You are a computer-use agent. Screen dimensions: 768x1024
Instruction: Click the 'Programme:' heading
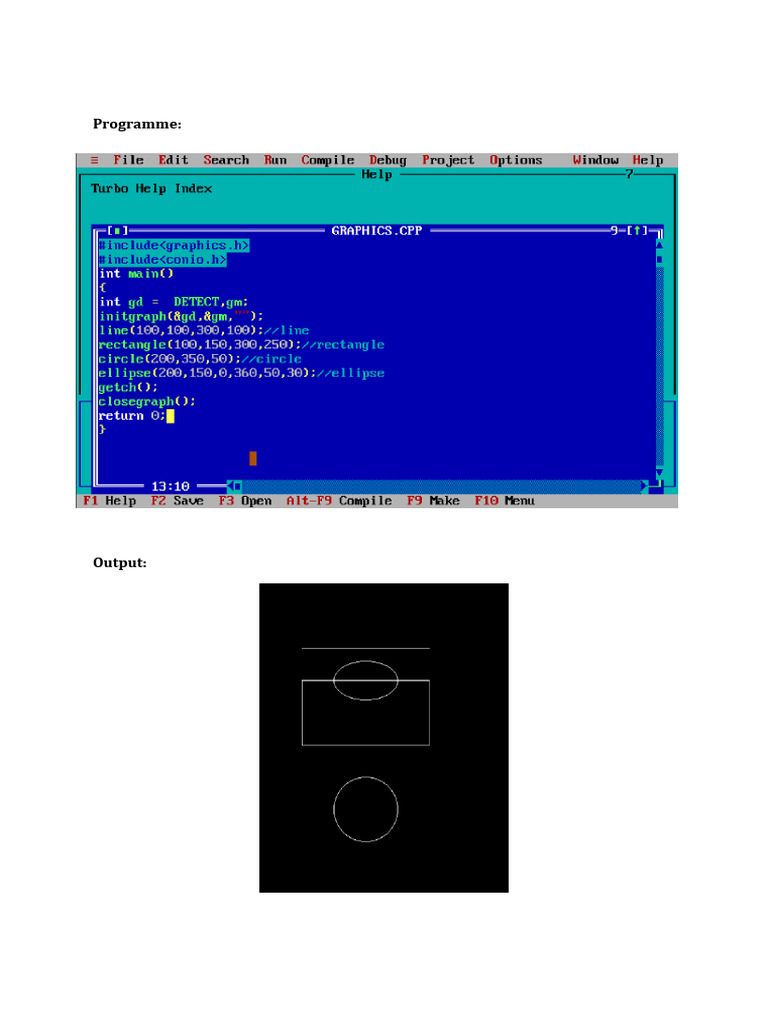pyautogui.click(x=137, y=124)
